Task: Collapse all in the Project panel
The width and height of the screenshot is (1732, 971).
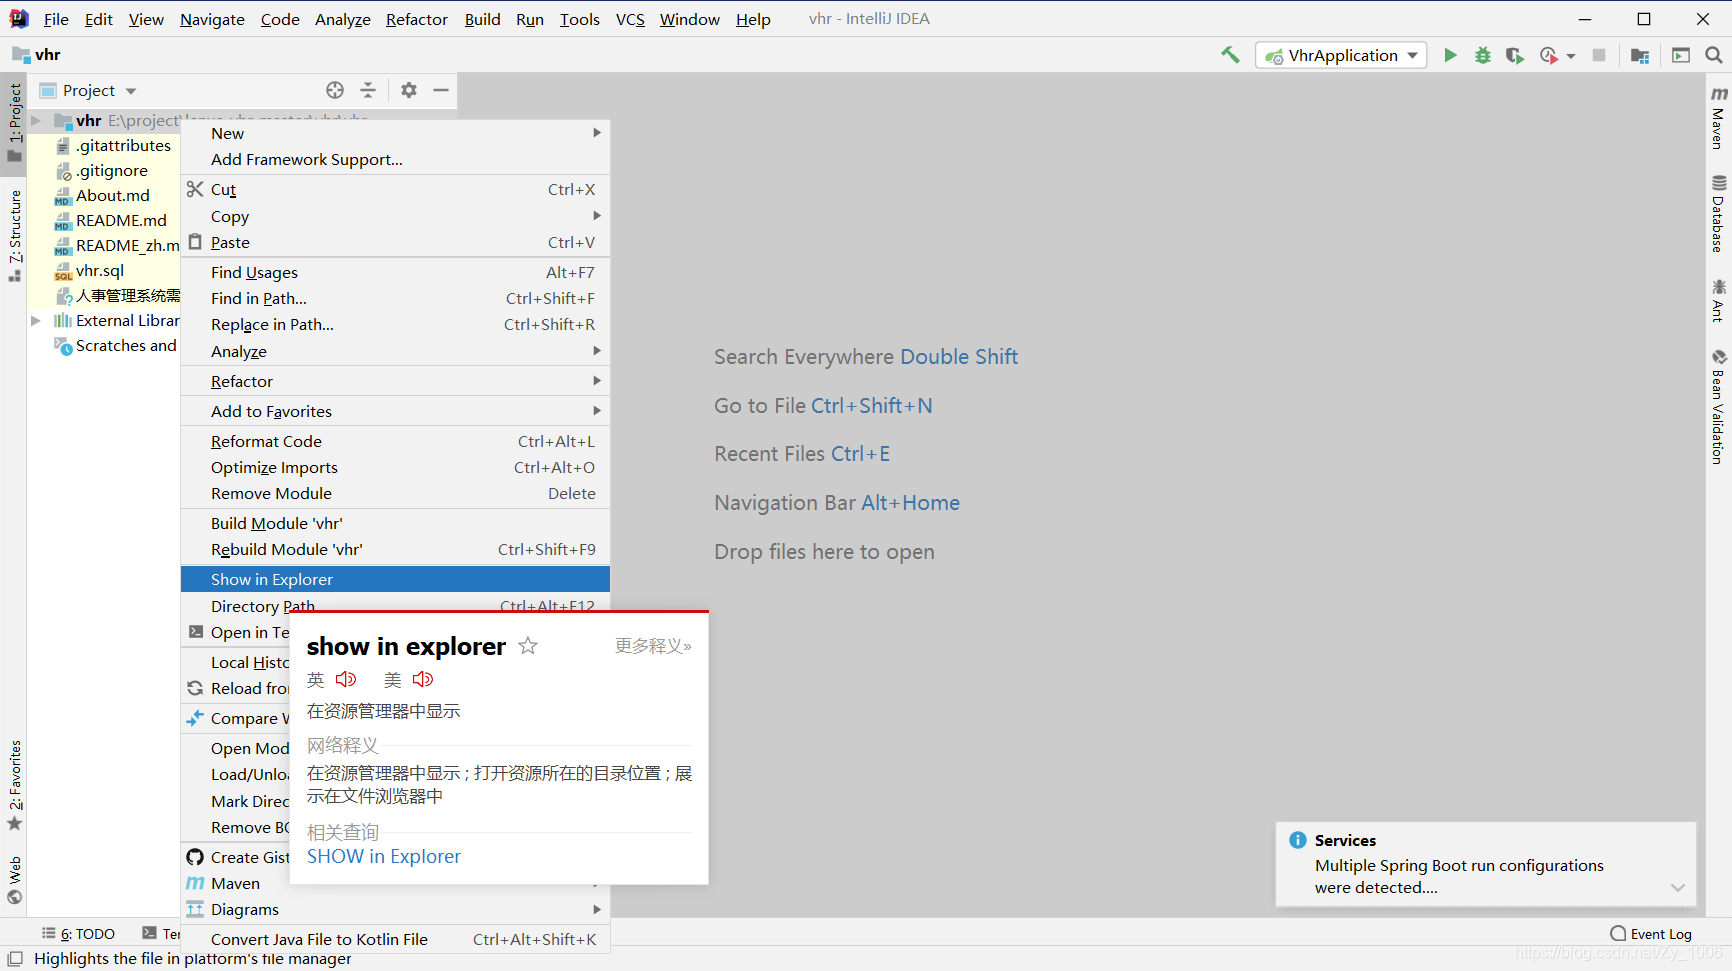Action: [x=368, y=90]
